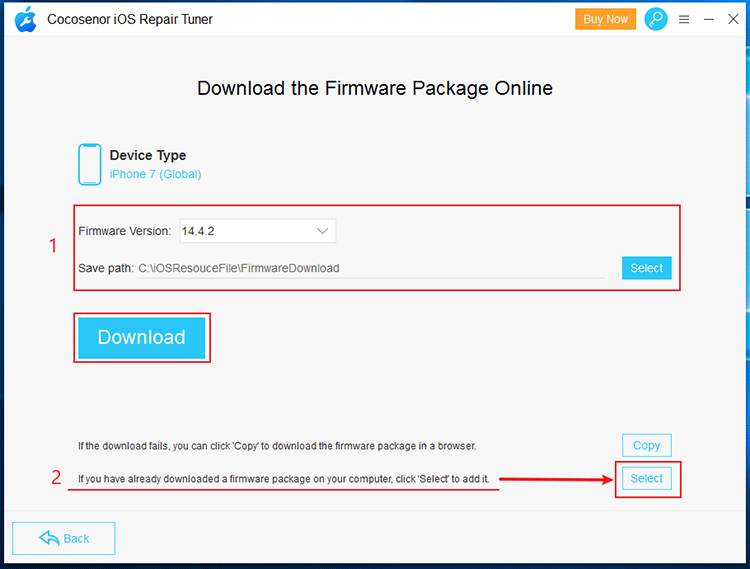
Task: Click the large Download button
Action: click(142, 338)
